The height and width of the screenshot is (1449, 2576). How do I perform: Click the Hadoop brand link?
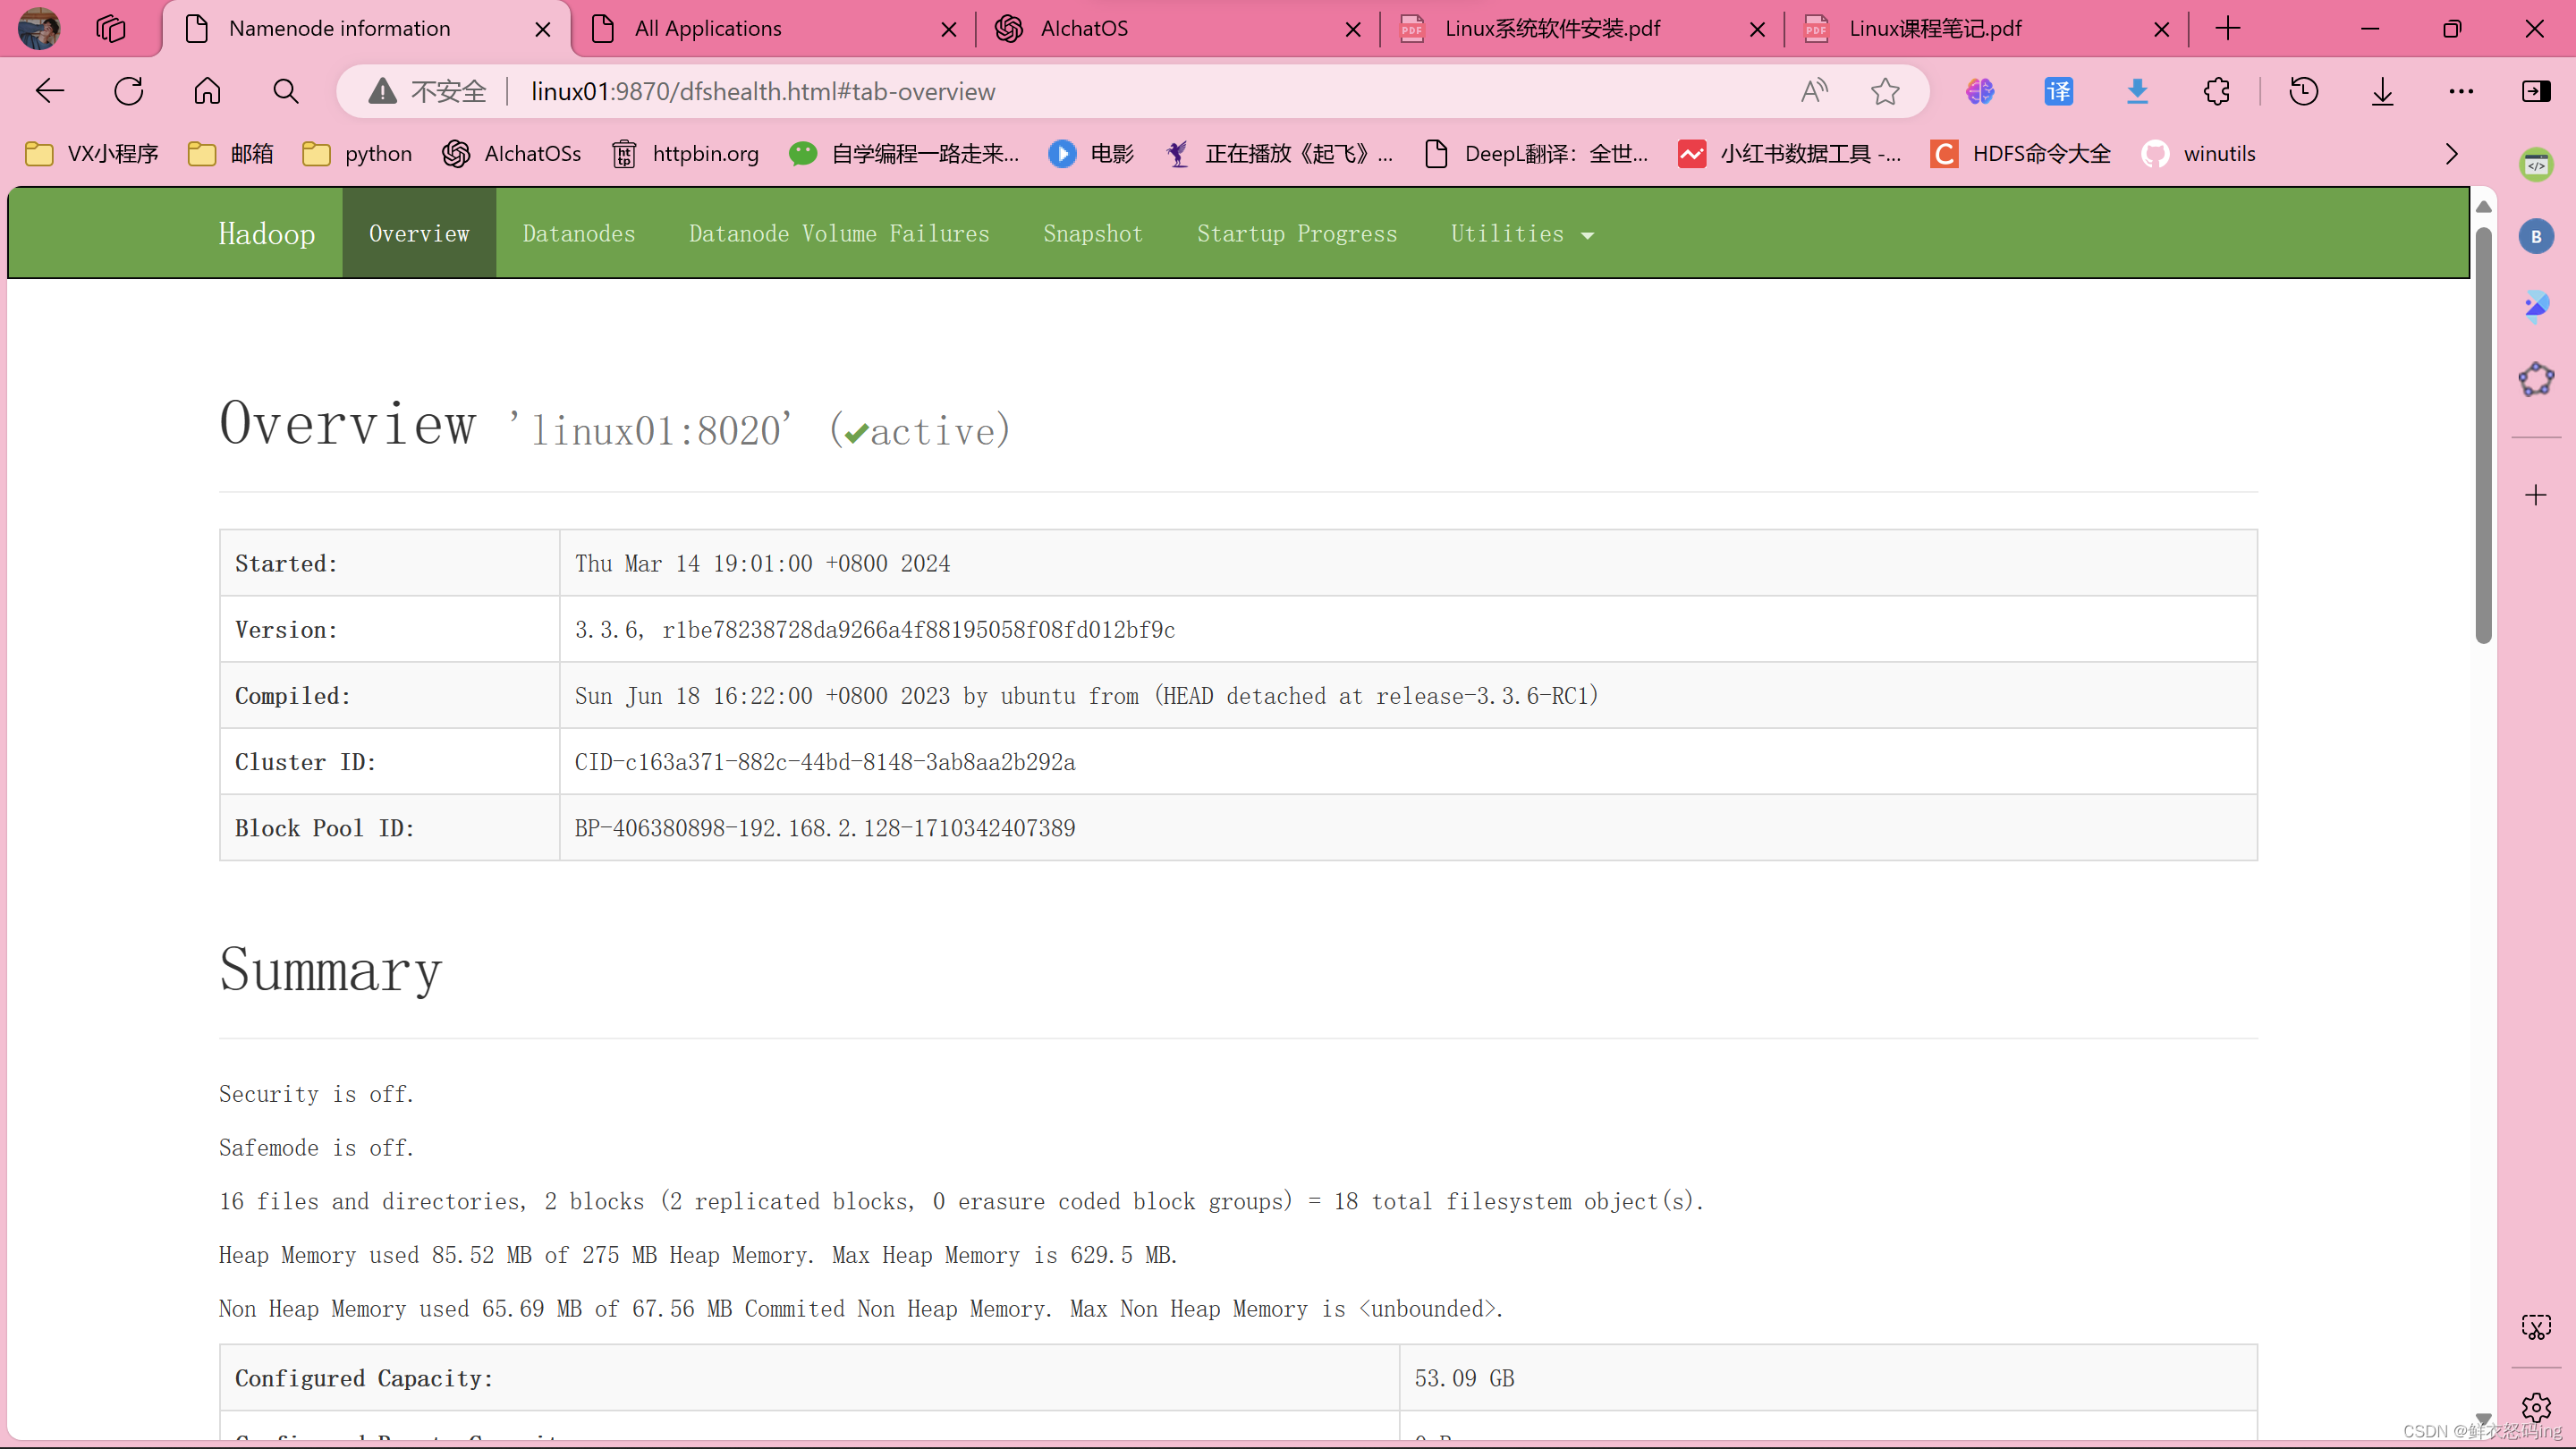[x=266, y=233]
